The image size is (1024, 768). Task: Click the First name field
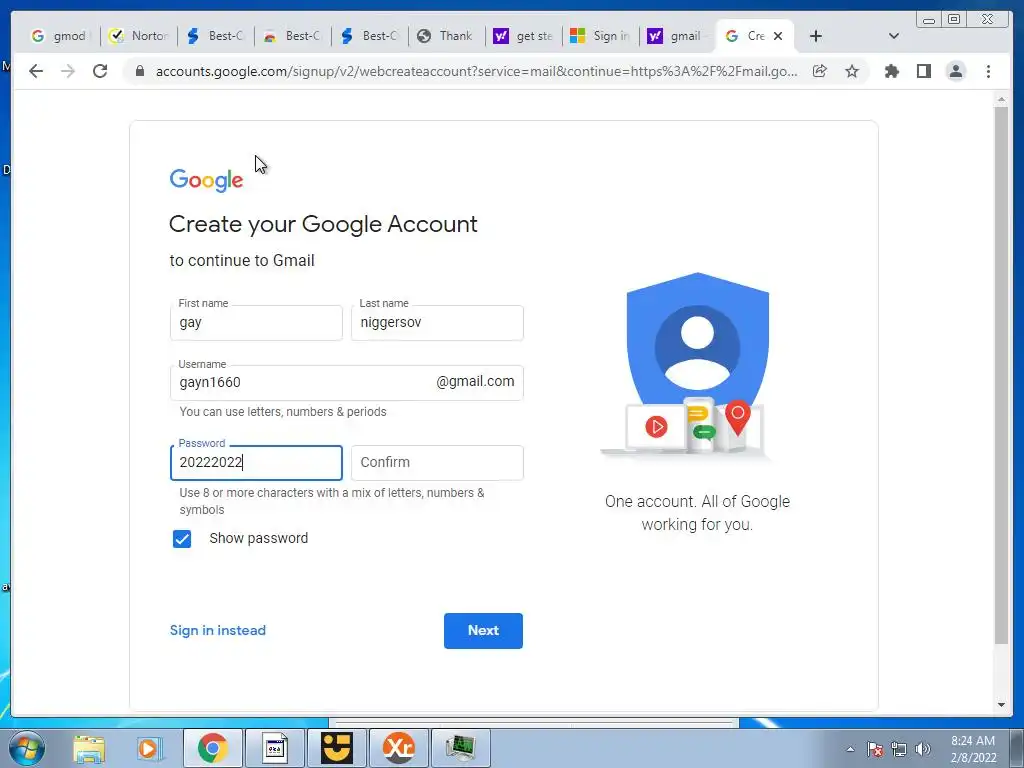tap(256, 323)
